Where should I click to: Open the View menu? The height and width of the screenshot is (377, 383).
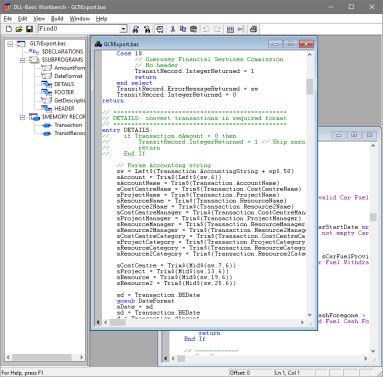pos(39,19)
